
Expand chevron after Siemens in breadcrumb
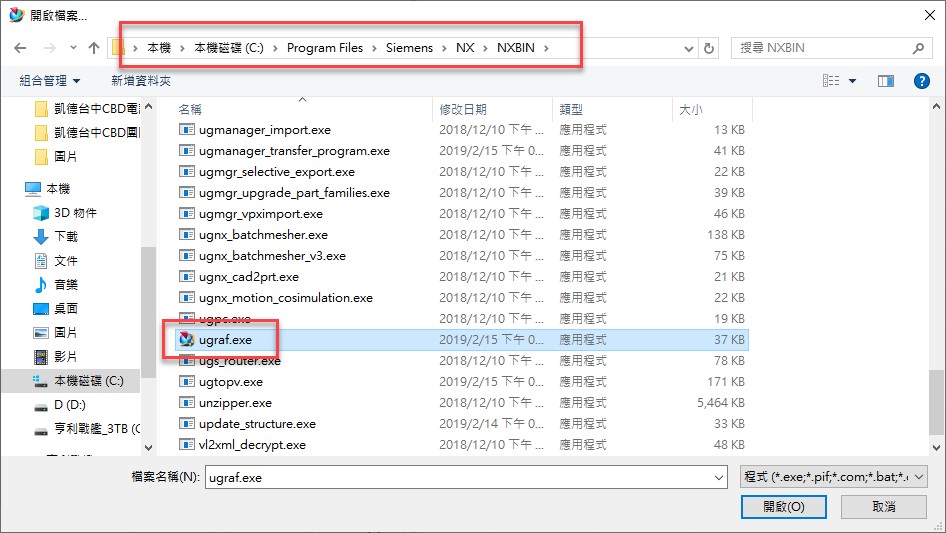(444, 48)
